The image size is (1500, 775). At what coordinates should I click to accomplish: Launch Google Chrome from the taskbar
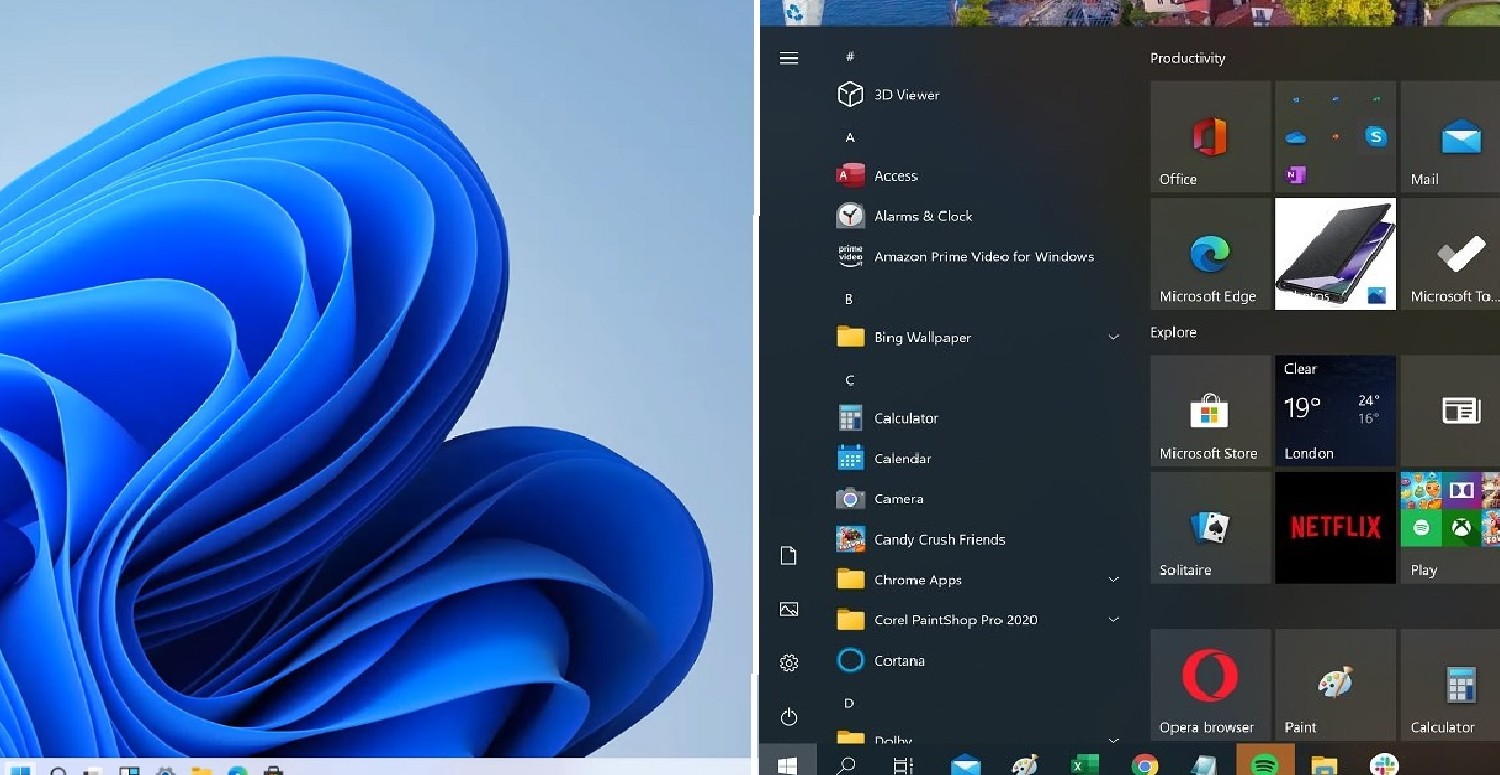[x=1144, y=764]
